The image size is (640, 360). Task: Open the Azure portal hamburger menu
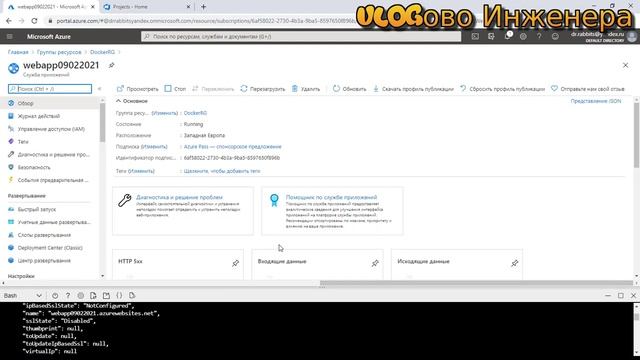pyautogui.click(x=10, y=37)
